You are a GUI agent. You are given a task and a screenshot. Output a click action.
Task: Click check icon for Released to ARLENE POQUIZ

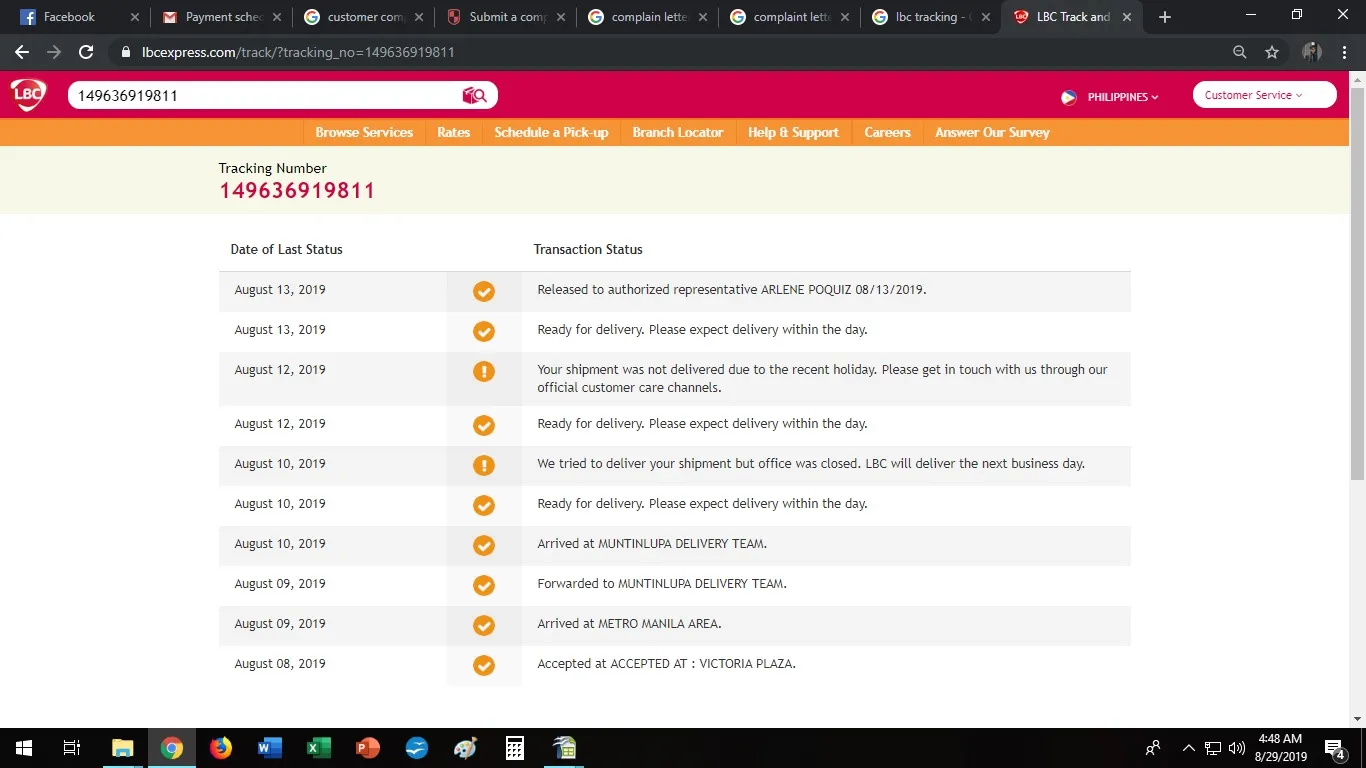[484, 291]
